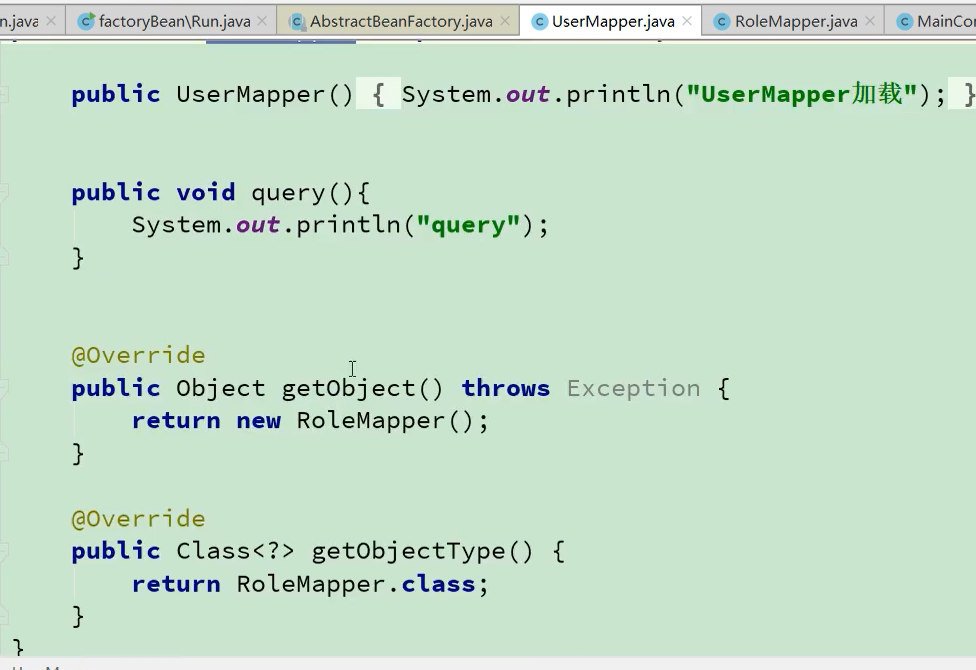This screenshot has width=976, height=670.
Task: Click the class icon on RoleMapper.java tab
Action: pos(721,22)
